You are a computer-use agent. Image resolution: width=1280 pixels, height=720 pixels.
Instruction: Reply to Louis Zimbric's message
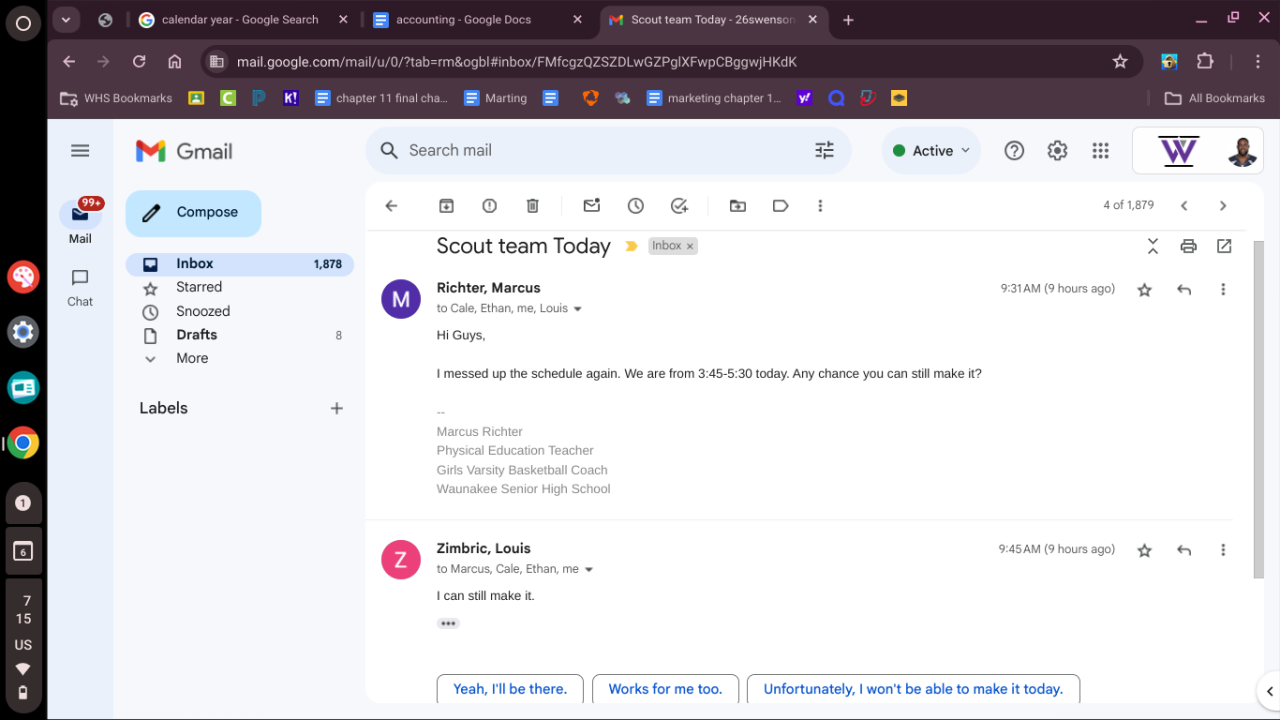coord(1184,550)
